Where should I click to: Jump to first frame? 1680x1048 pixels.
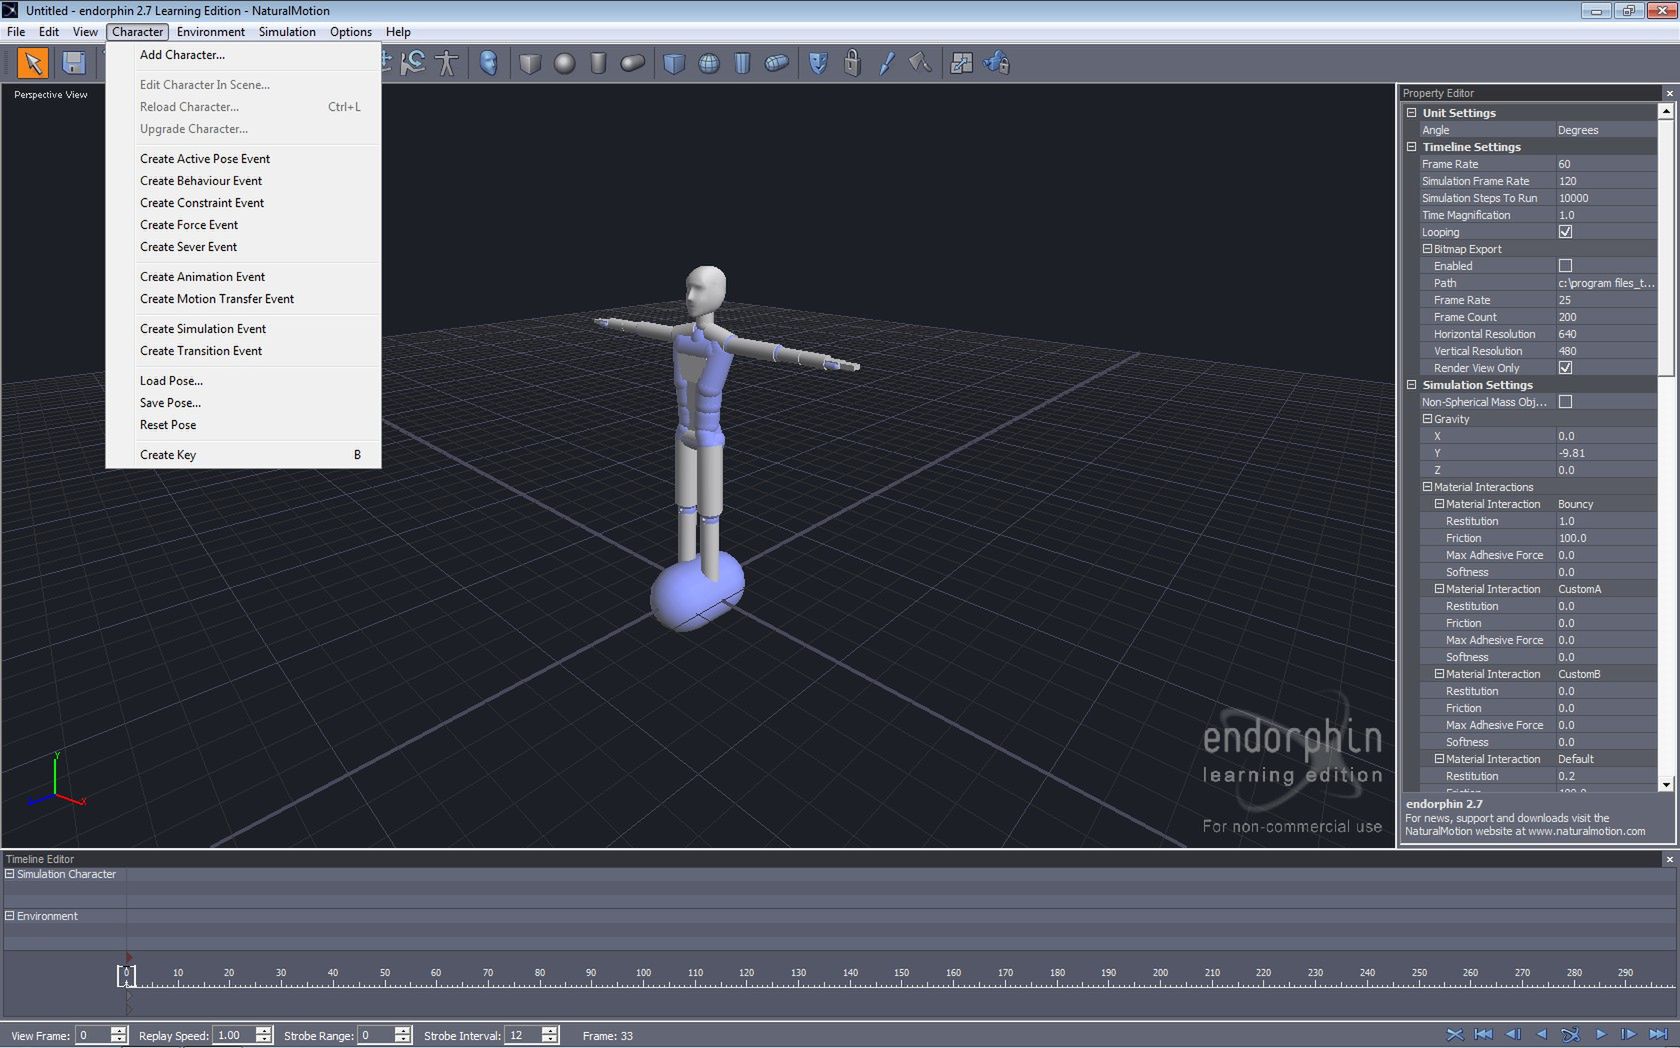point(1484,1034)
